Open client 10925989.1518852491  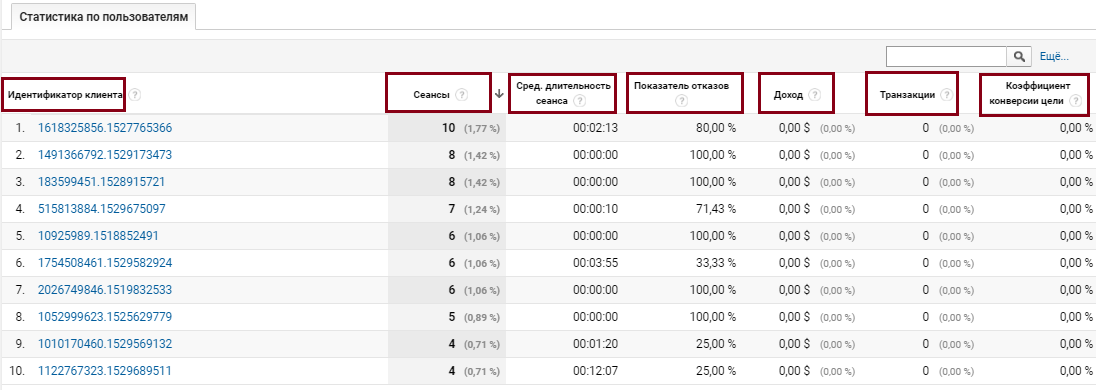(98, 236)
